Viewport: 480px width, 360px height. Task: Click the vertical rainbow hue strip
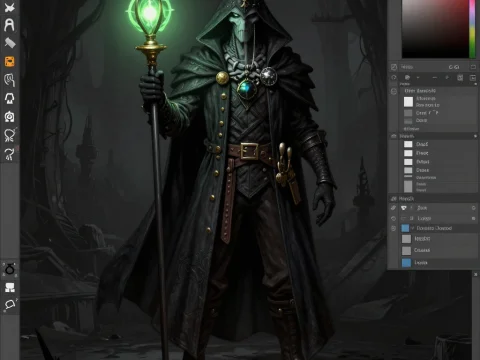click(472, 28)
